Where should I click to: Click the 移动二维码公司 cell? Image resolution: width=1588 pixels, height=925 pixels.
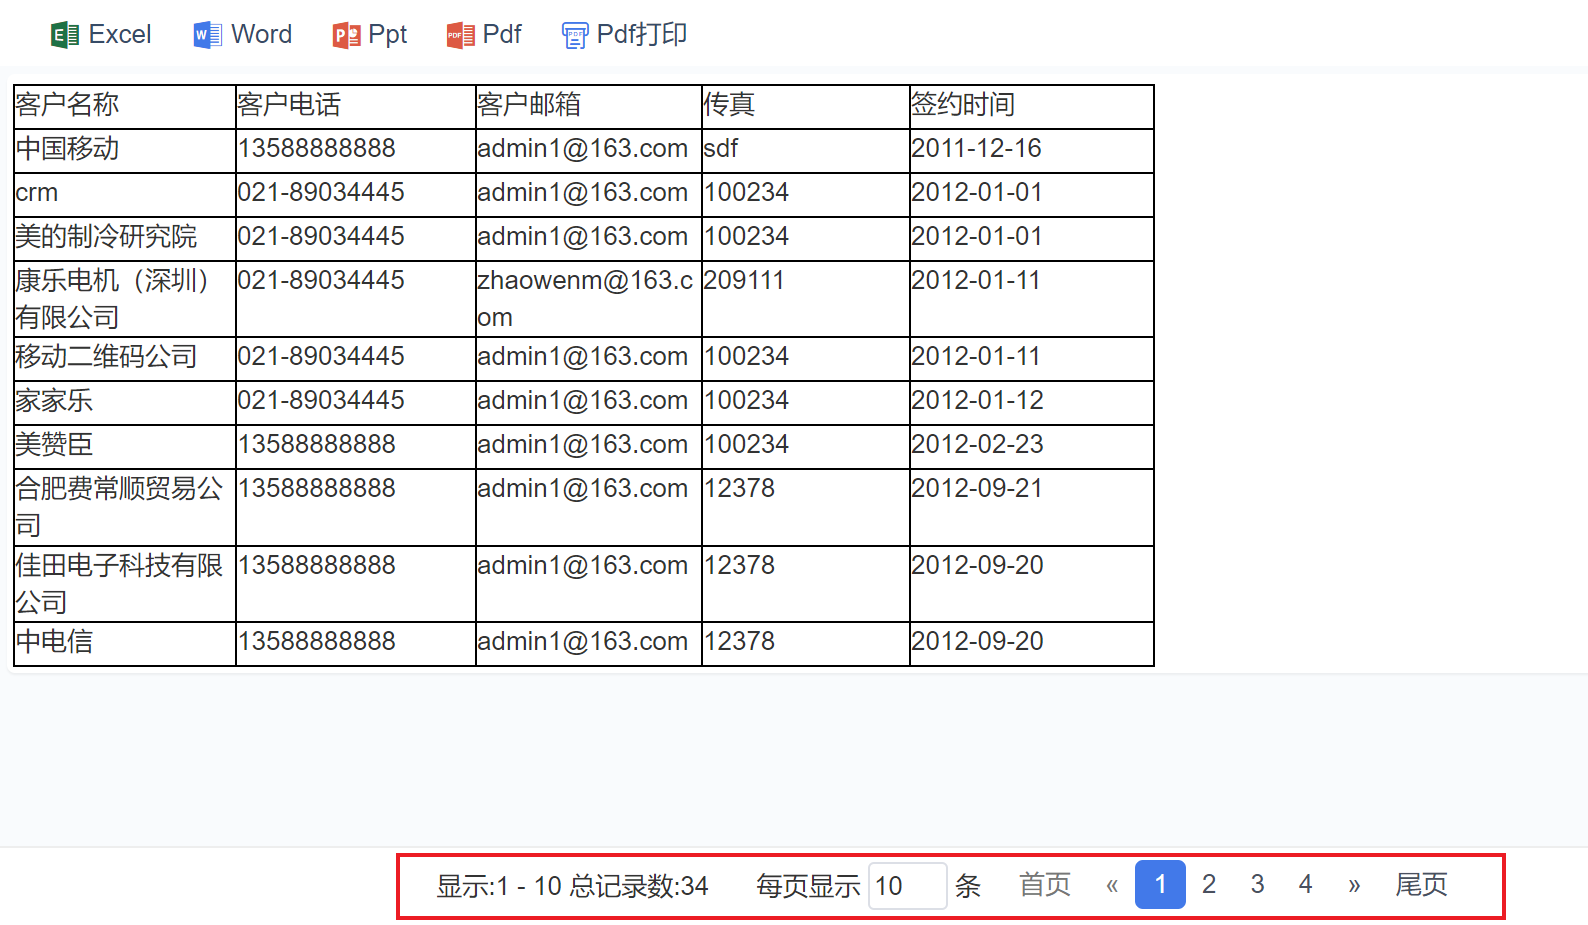coord(125,359)
